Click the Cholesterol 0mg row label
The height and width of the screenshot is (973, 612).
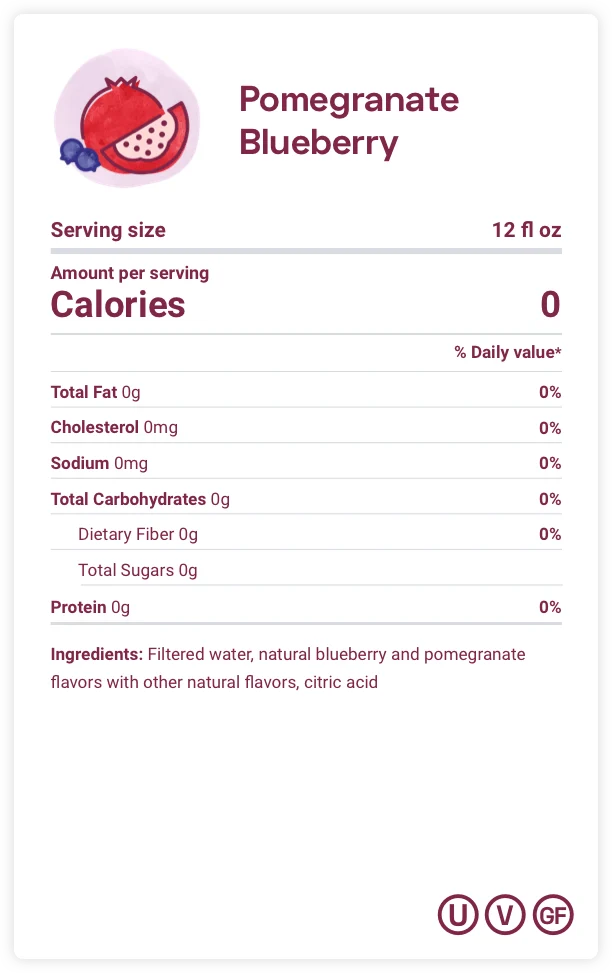coord(114,428)
